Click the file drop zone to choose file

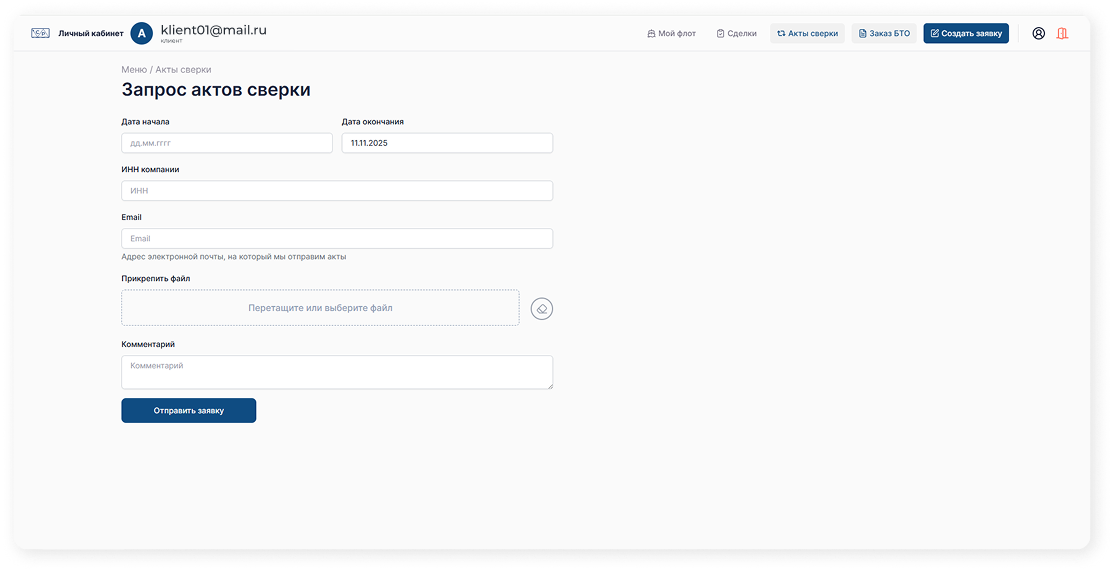click(x=320, y=308)
